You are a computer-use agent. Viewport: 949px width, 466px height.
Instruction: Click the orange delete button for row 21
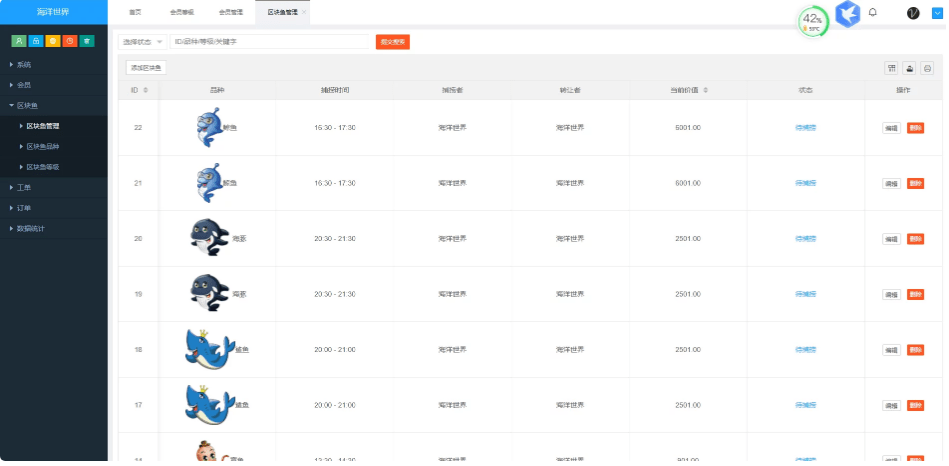(915, 184)
